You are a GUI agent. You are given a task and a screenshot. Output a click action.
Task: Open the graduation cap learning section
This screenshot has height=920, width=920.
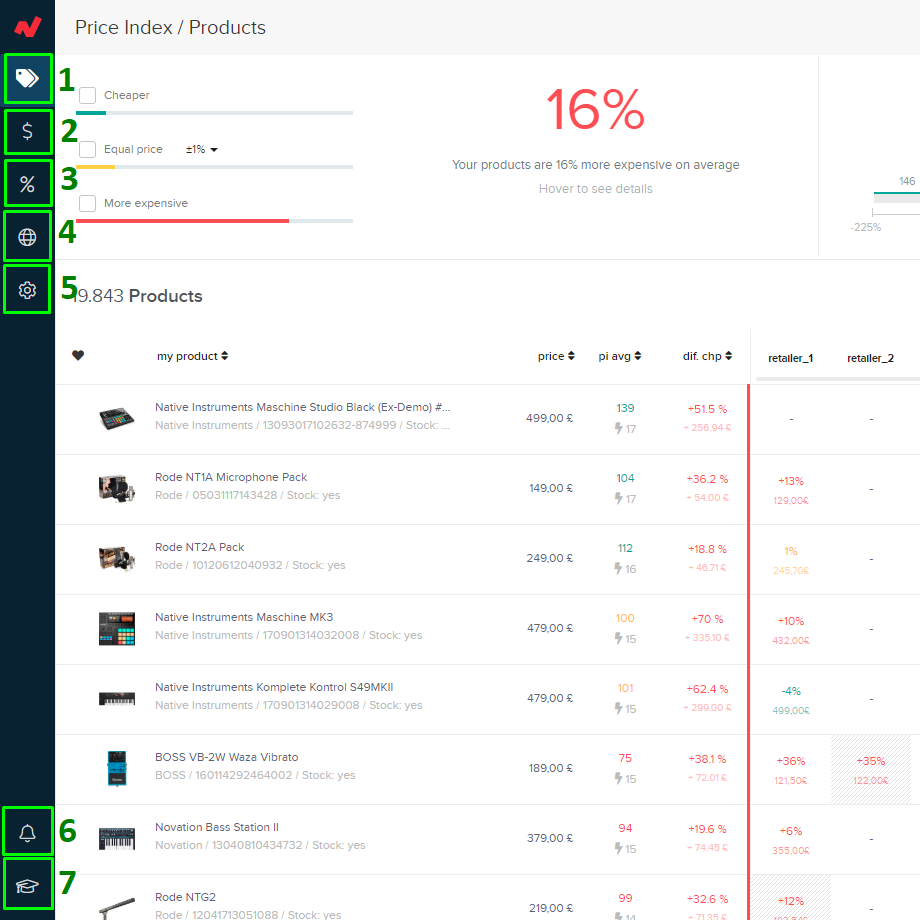[x=28, y=885]
